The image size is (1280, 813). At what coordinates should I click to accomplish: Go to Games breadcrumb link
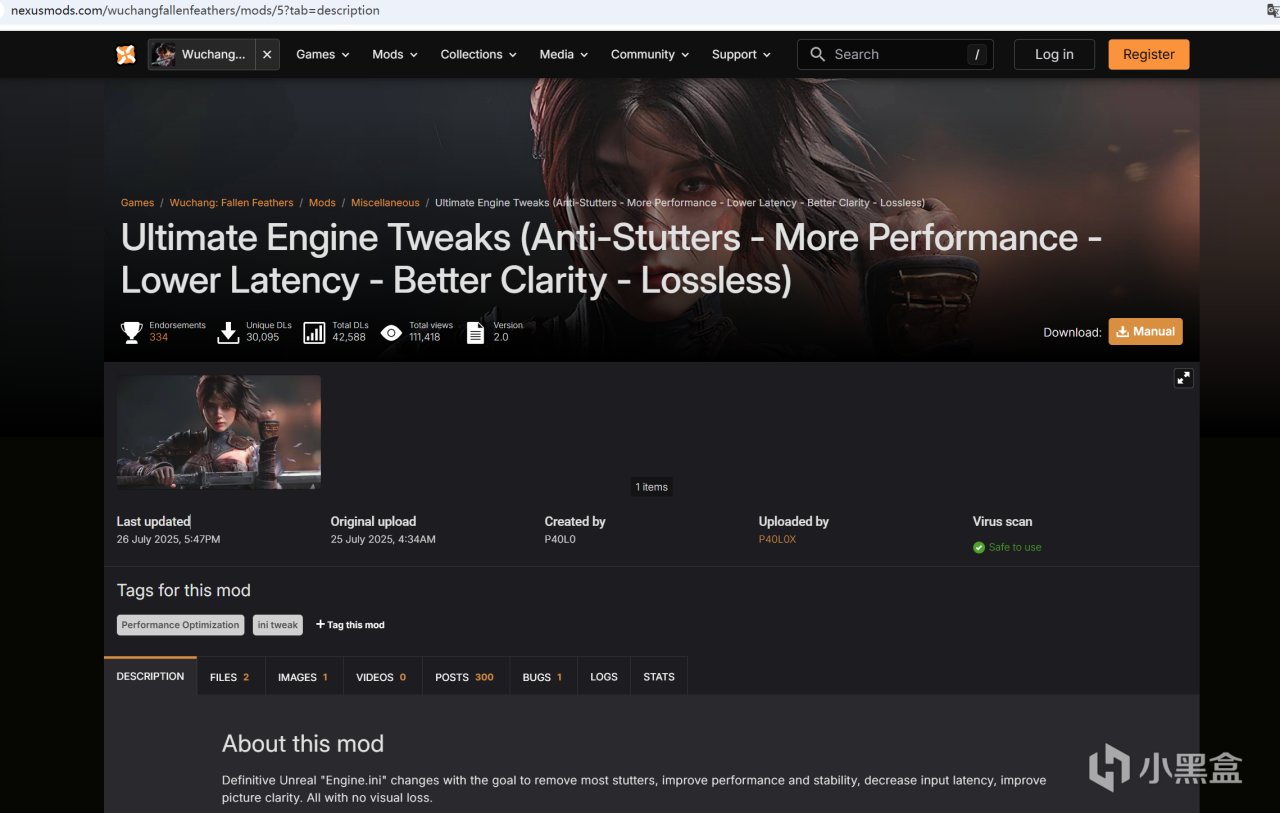[x=137, y=203]
